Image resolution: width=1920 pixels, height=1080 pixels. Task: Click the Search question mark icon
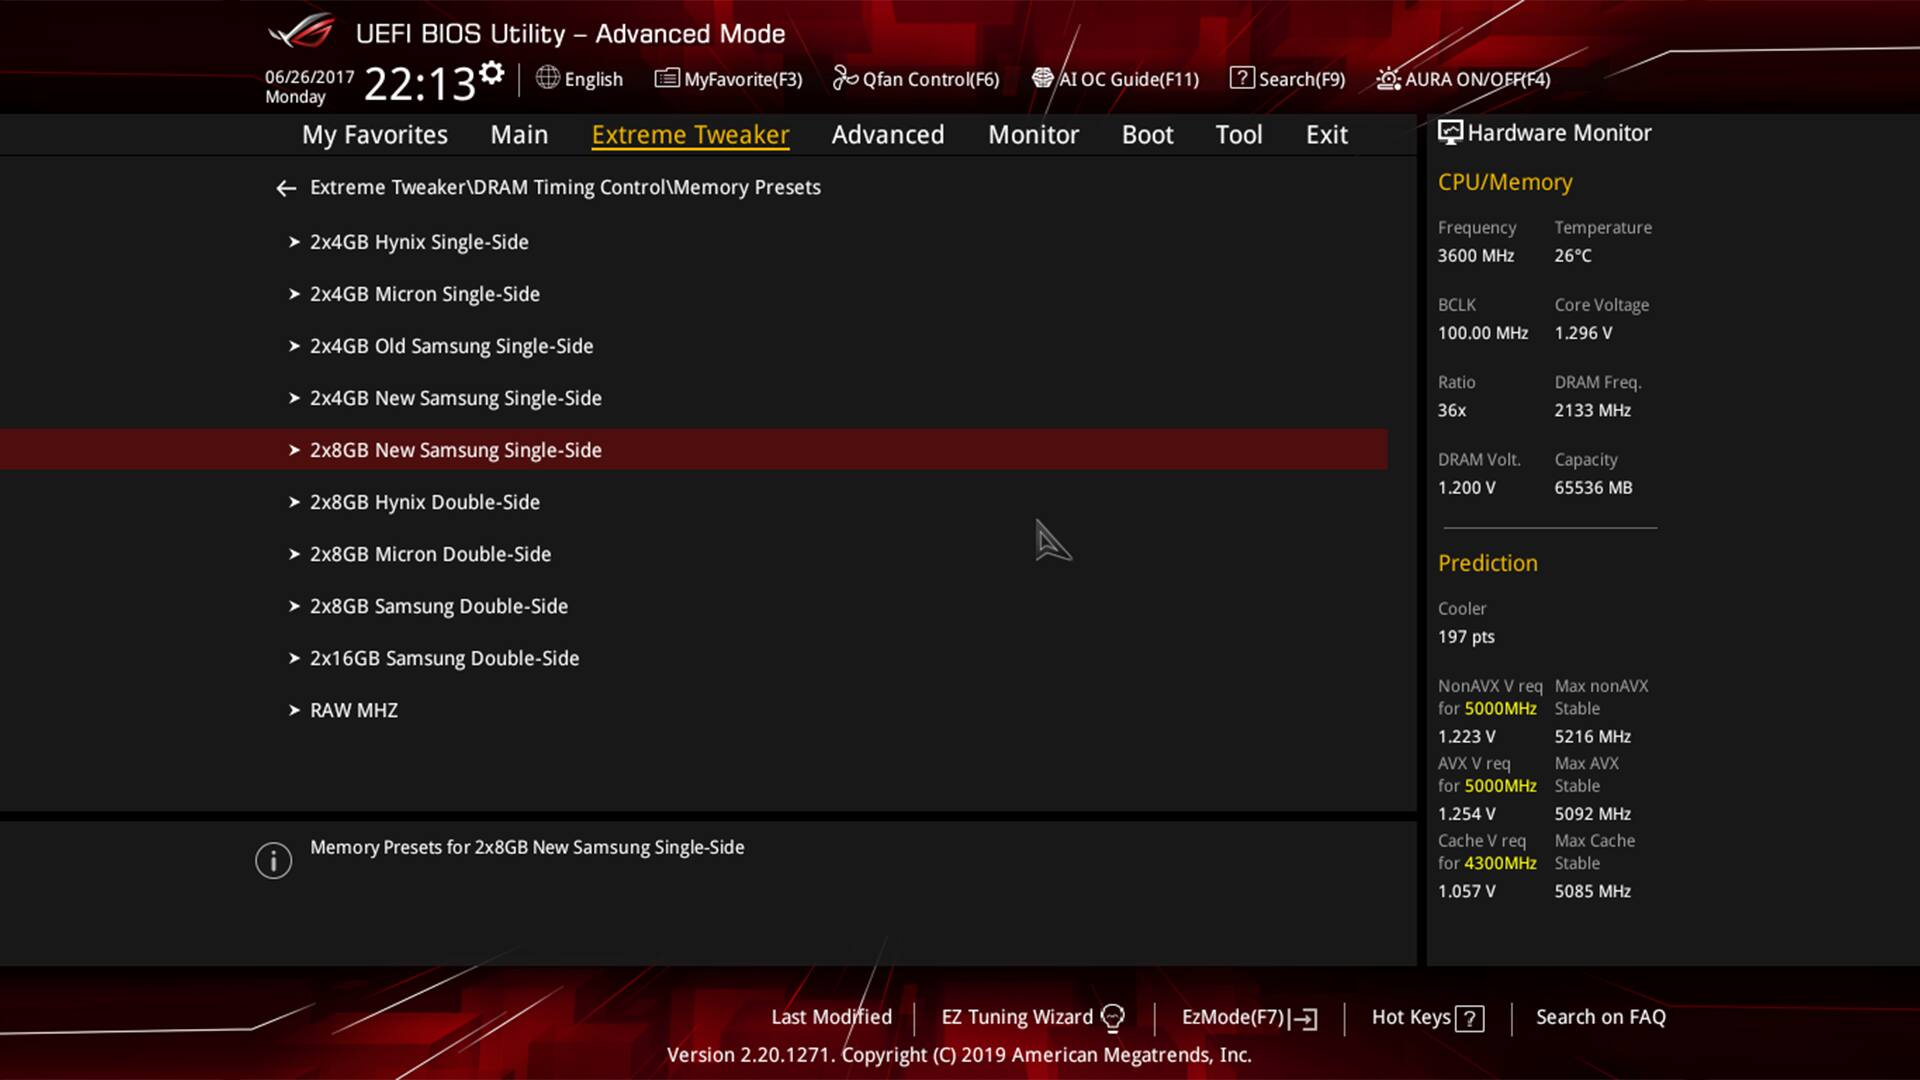[x=1241, y=78]
